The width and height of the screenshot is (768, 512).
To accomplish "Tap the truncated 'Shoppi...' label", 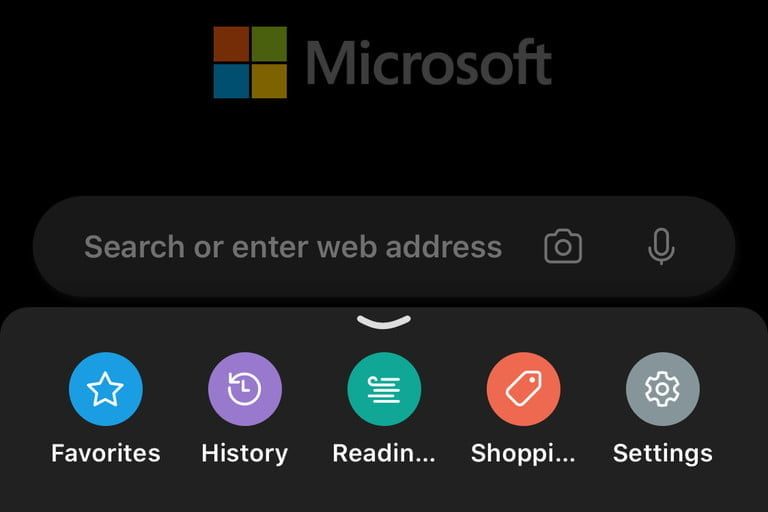I will click(523, 454).
